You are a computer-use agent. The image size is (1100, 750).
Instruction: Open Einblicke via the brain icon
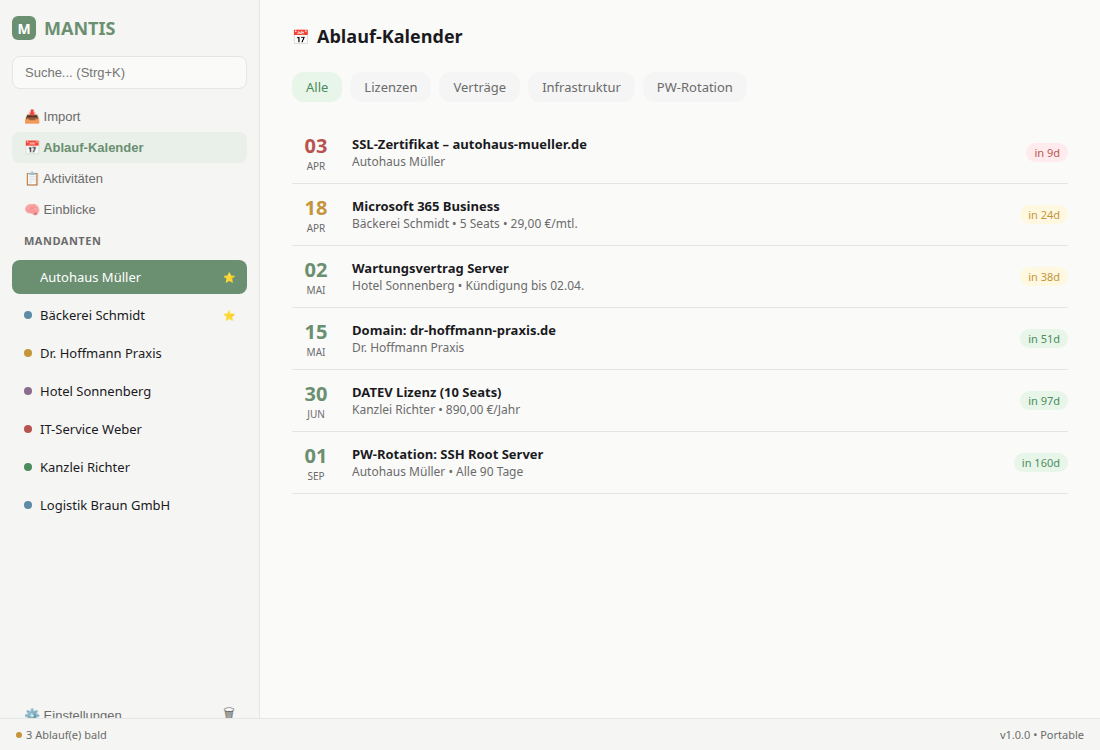click(33, 209)
